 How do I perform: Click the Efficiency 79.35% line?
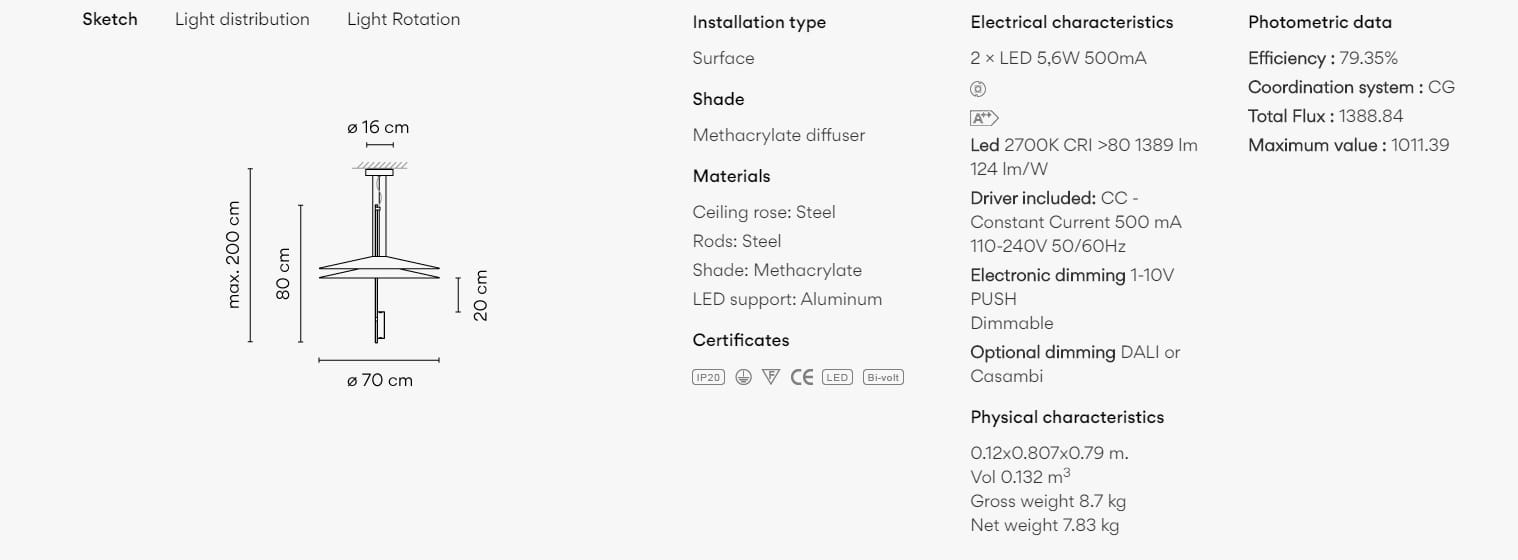coord(1322,58)
